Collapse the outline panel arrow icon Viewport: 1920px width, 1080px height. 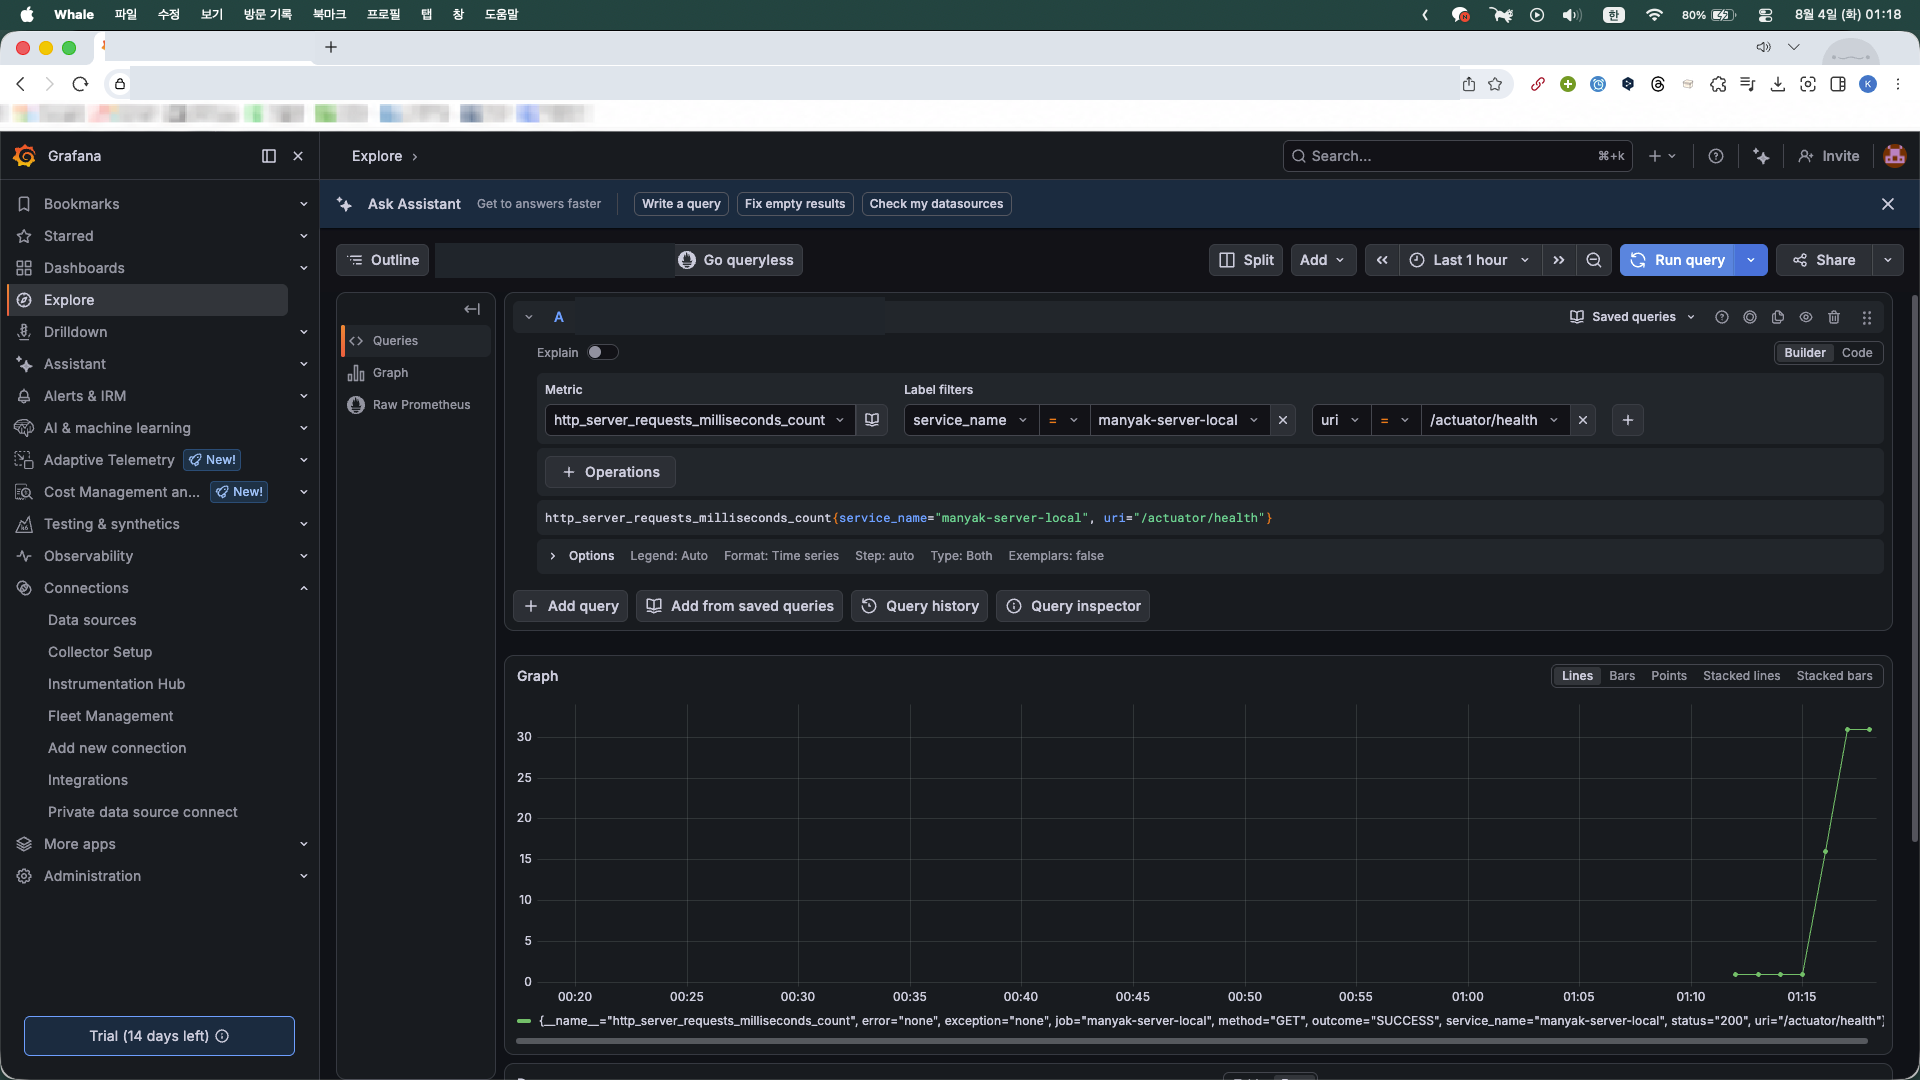click(x=472, y=309)
